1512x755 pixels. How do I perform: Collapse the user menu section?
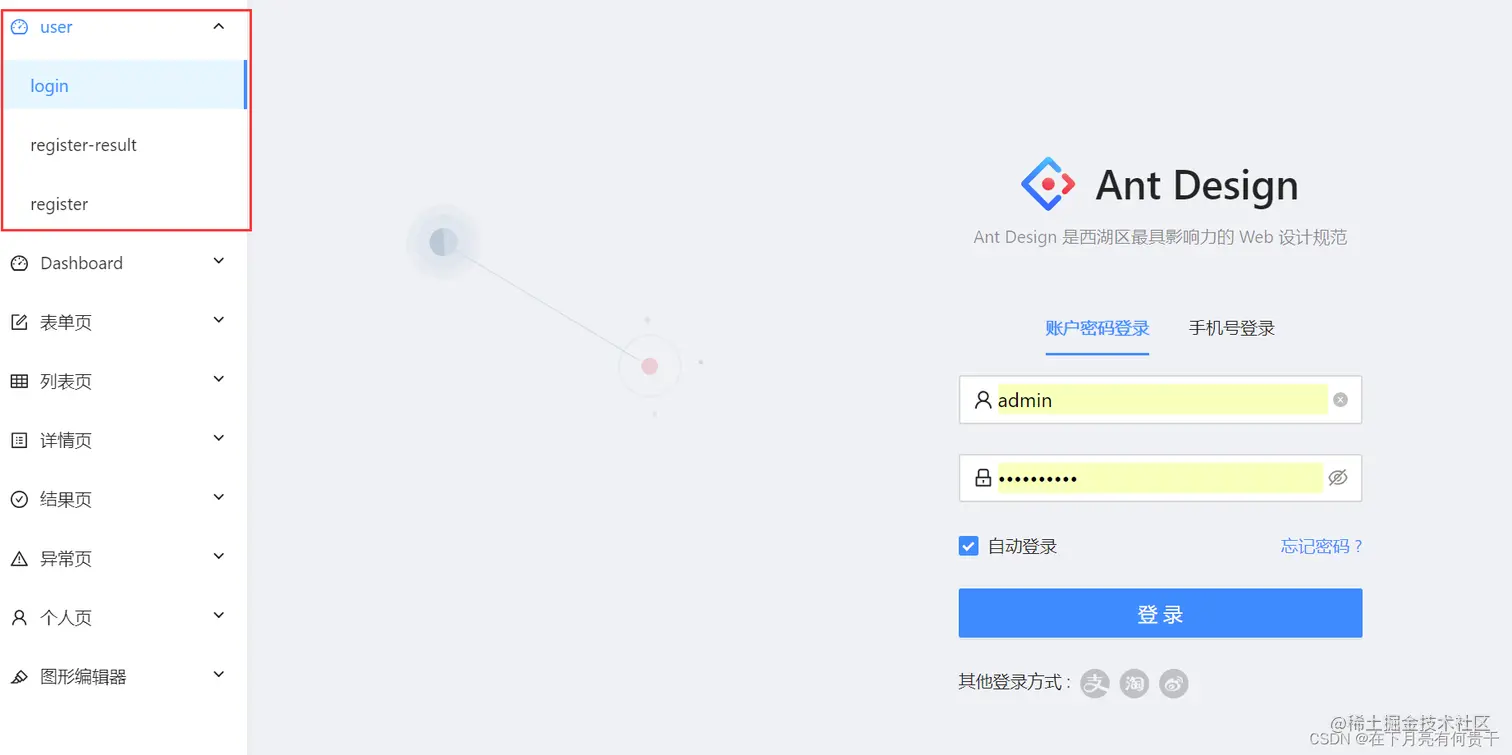[218, 27]
